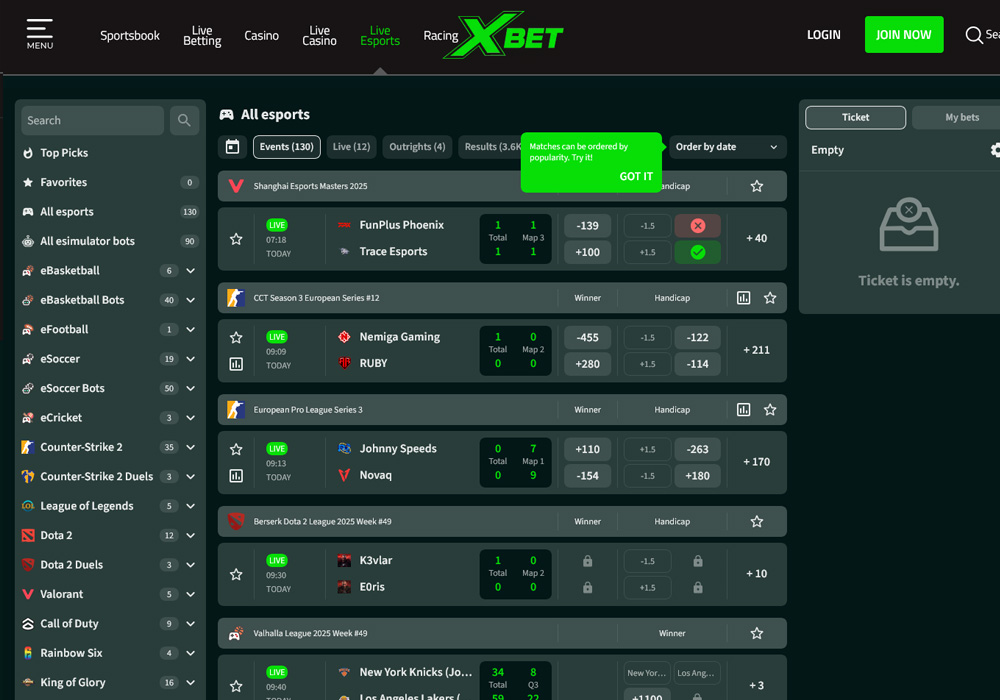Switch to the Live (12) tab
The image size is (1000, 700).
[x=350, y=147]
